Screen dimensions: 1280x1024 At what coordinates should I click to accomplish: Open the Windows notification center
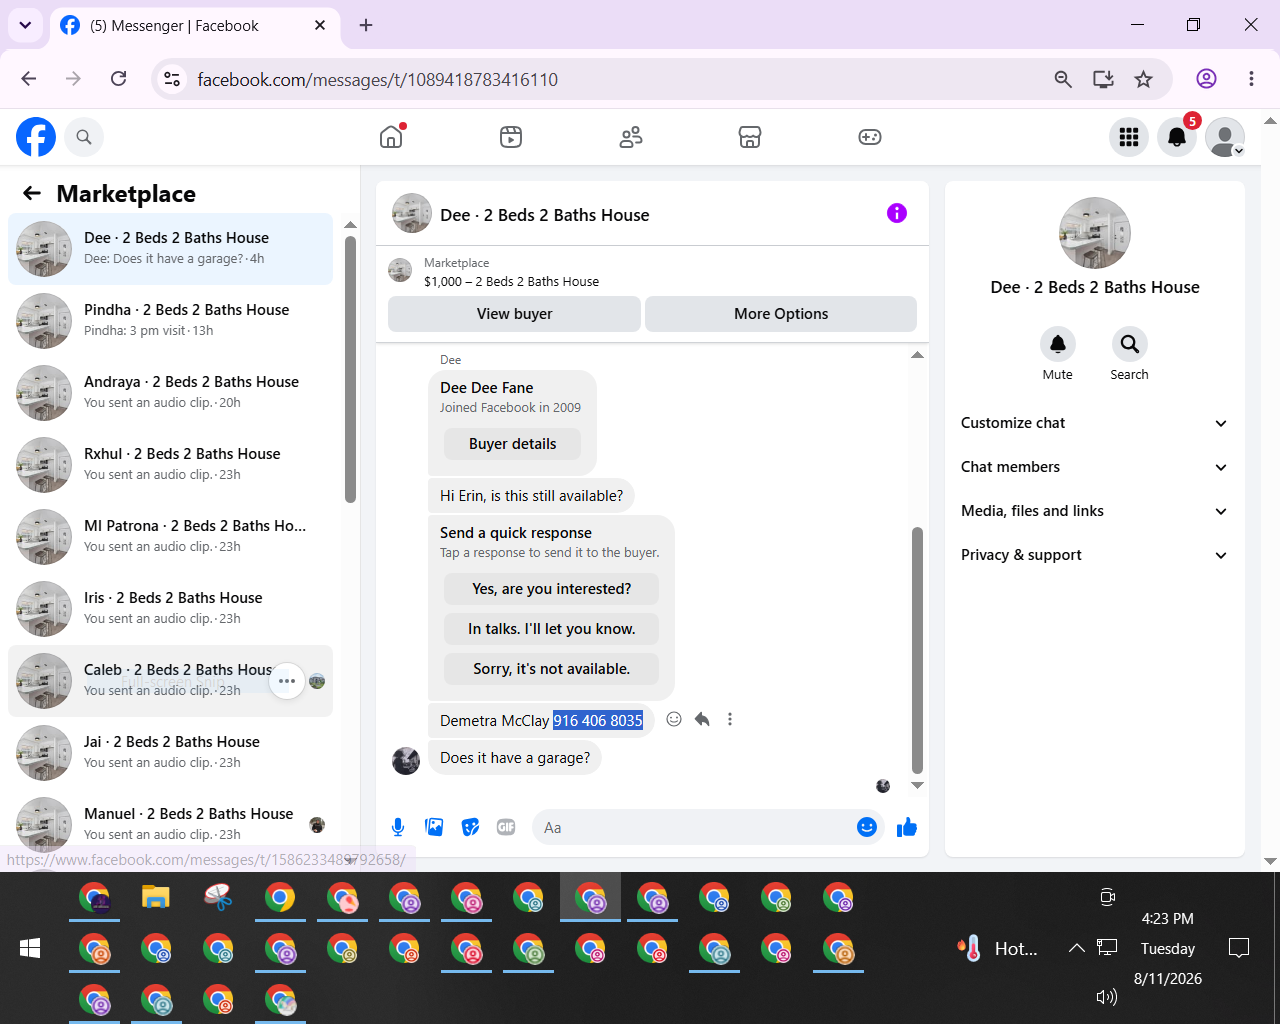(x=1239, y=948)
